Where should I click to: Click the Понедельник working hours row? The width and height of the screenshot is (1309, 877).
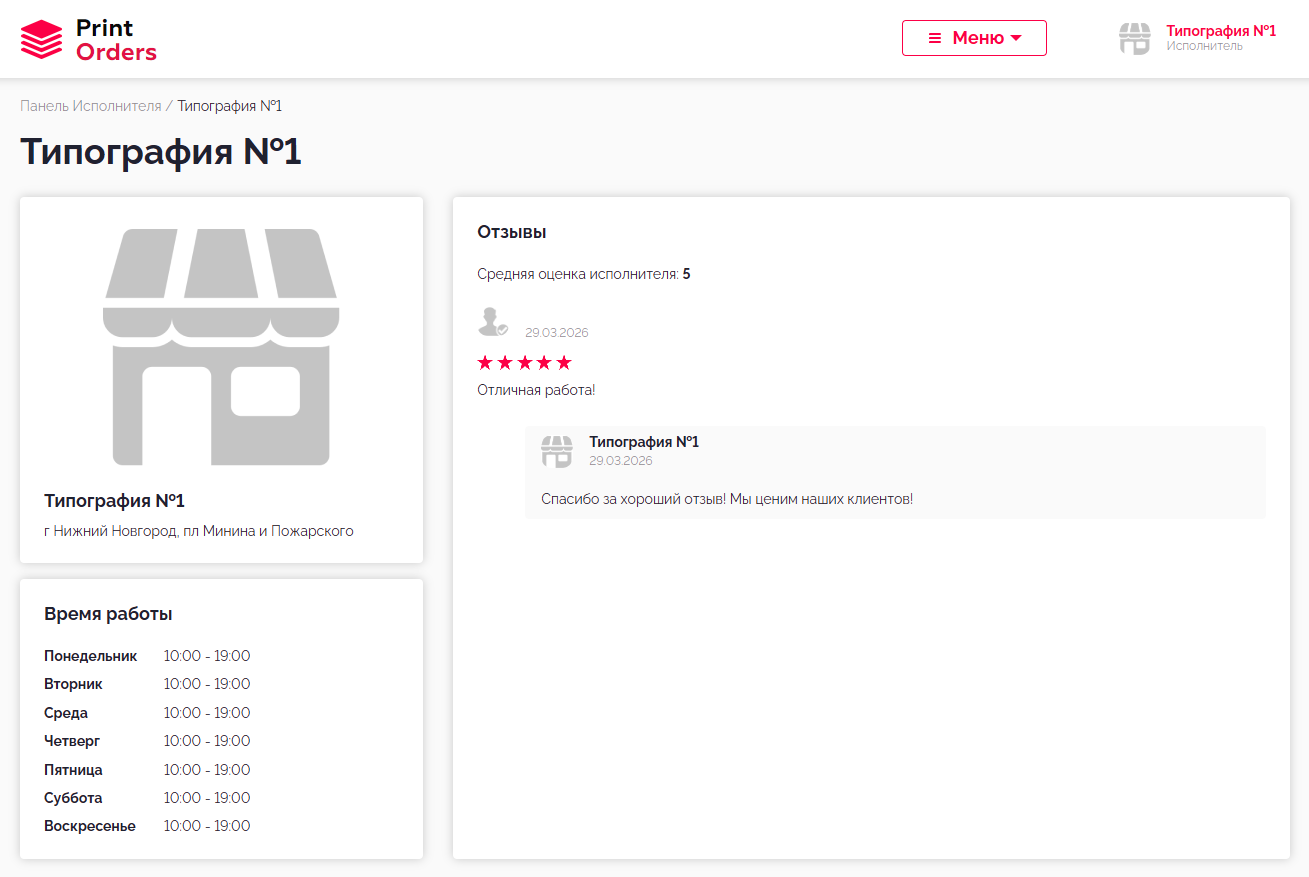pyautogui.click(x=147, y=656)
